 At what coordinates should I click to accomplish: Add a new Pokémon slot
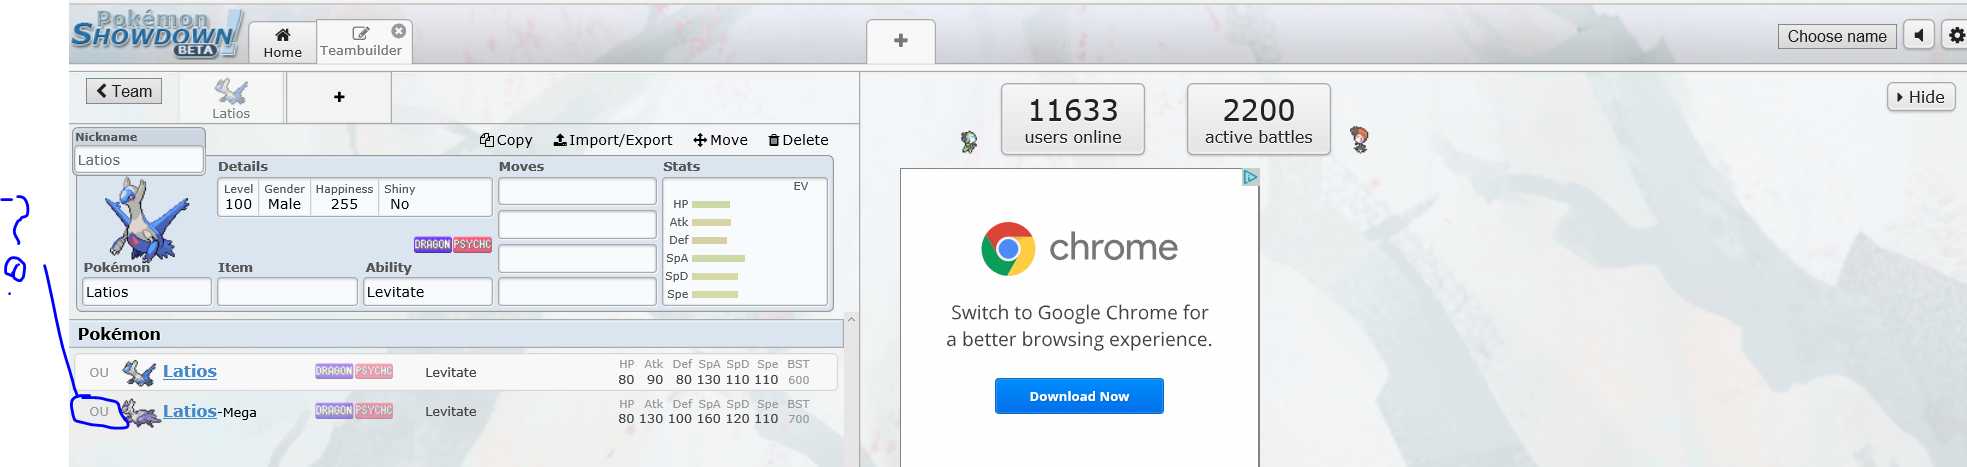click(339, 97)
